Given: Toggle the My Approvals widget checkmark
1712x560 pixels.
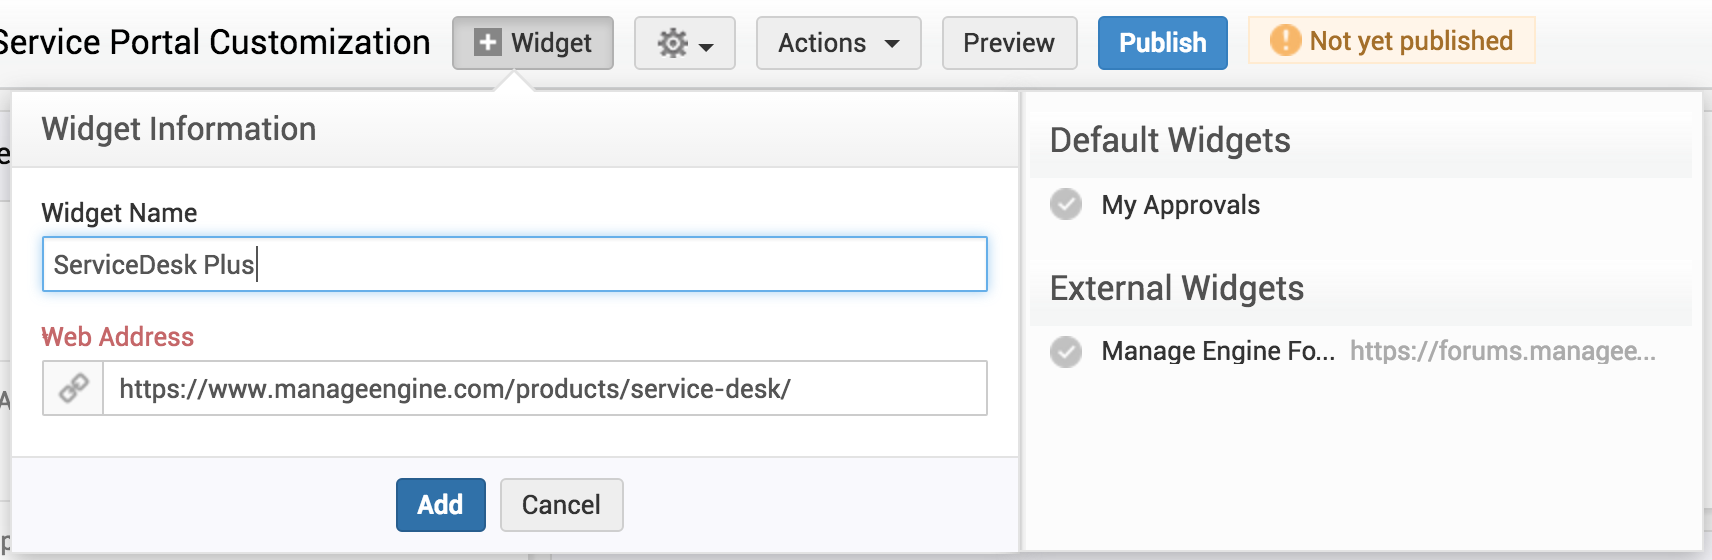Looking at the screenshot, I should point(1066,204).
